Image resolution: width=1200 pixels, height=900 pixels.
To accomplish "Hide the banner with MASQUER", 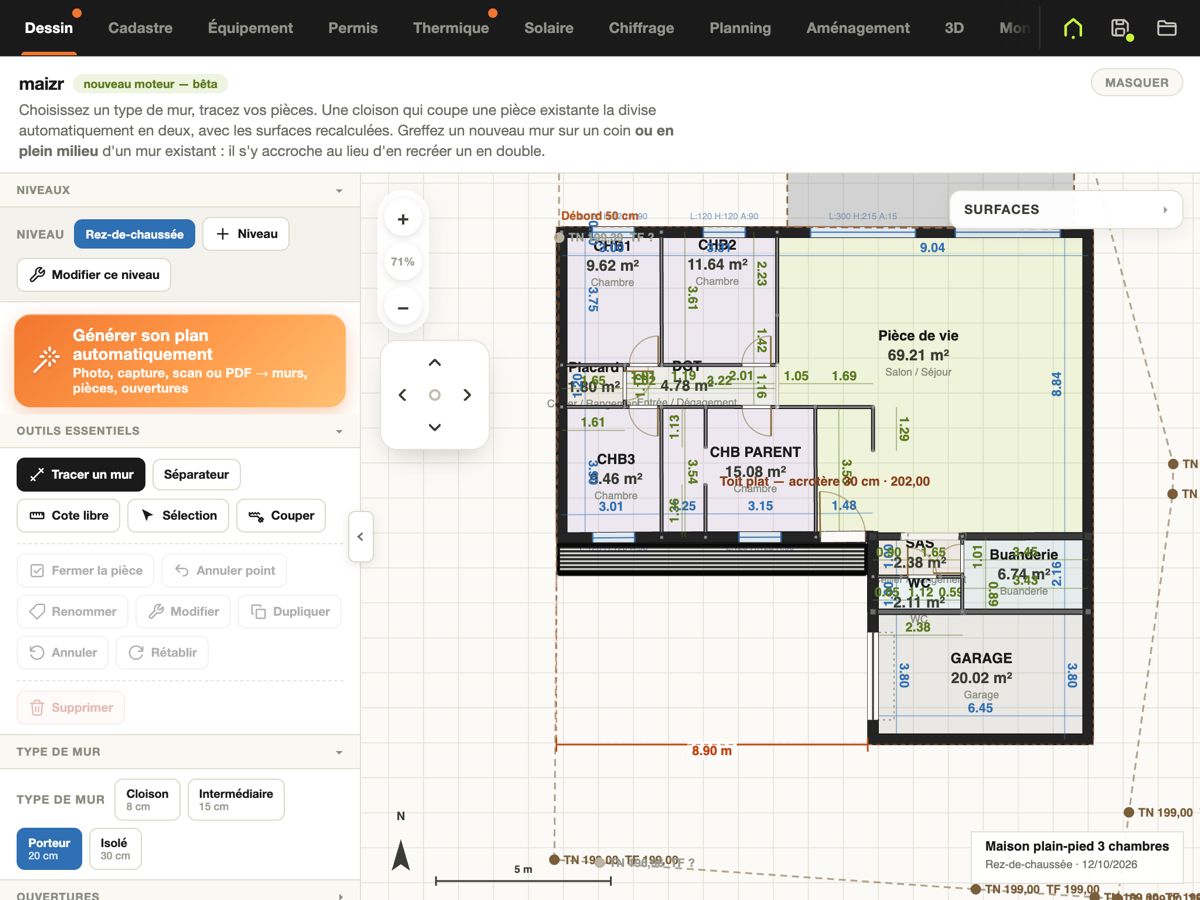I will pyautogui.click(x=1137, y=83).
